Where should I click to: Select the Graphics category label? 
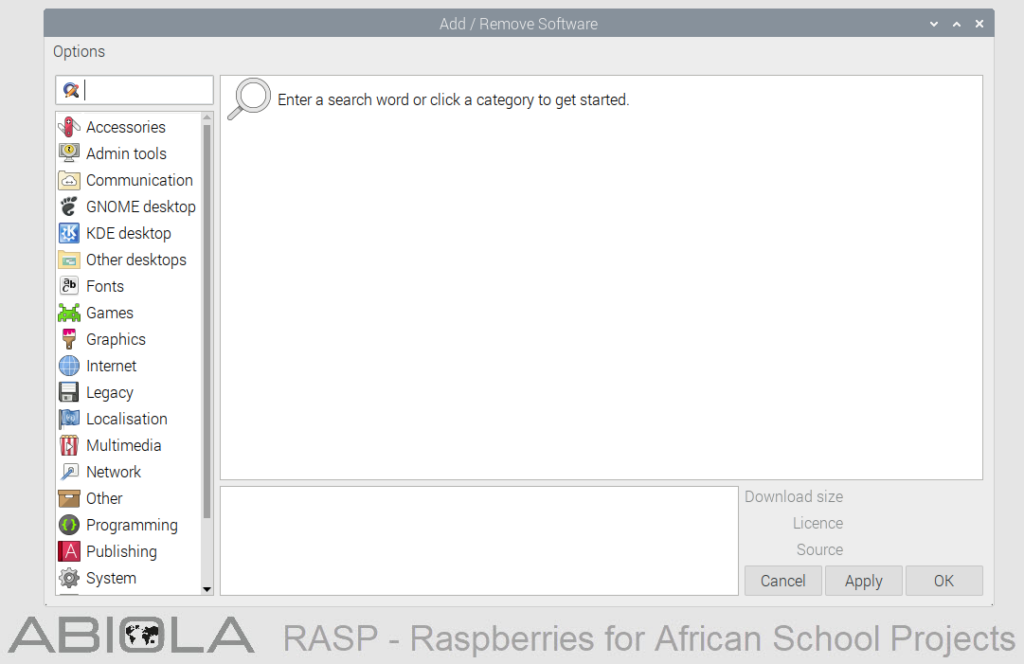click(x=116, y=340)
